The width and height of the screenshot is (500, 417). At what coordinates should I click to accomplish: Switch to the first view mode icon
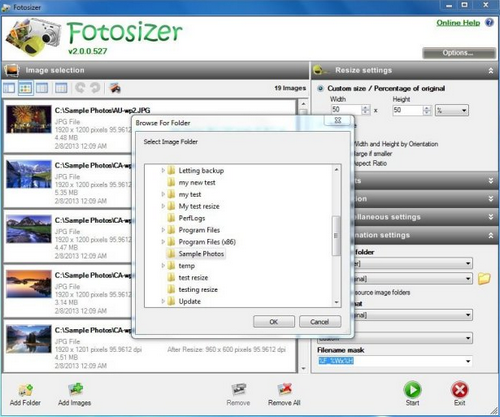(9, 88)
